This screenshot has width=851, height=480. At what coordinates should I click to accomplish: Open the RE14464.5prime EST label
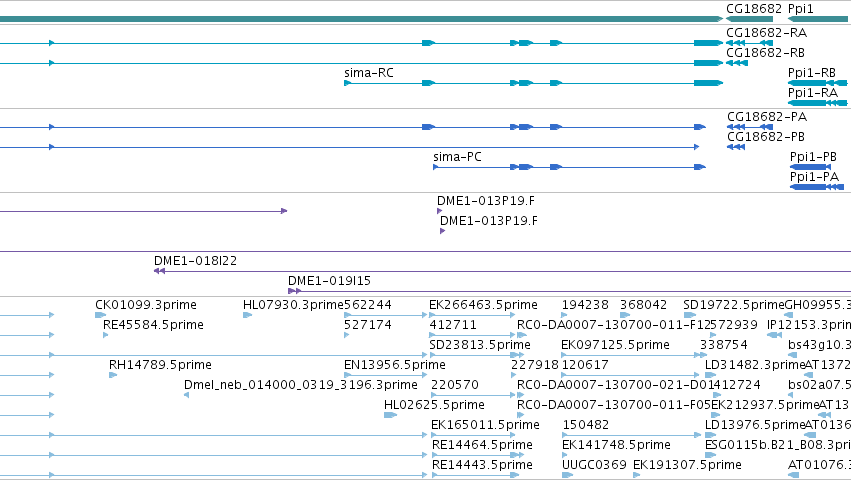(482, 445)
